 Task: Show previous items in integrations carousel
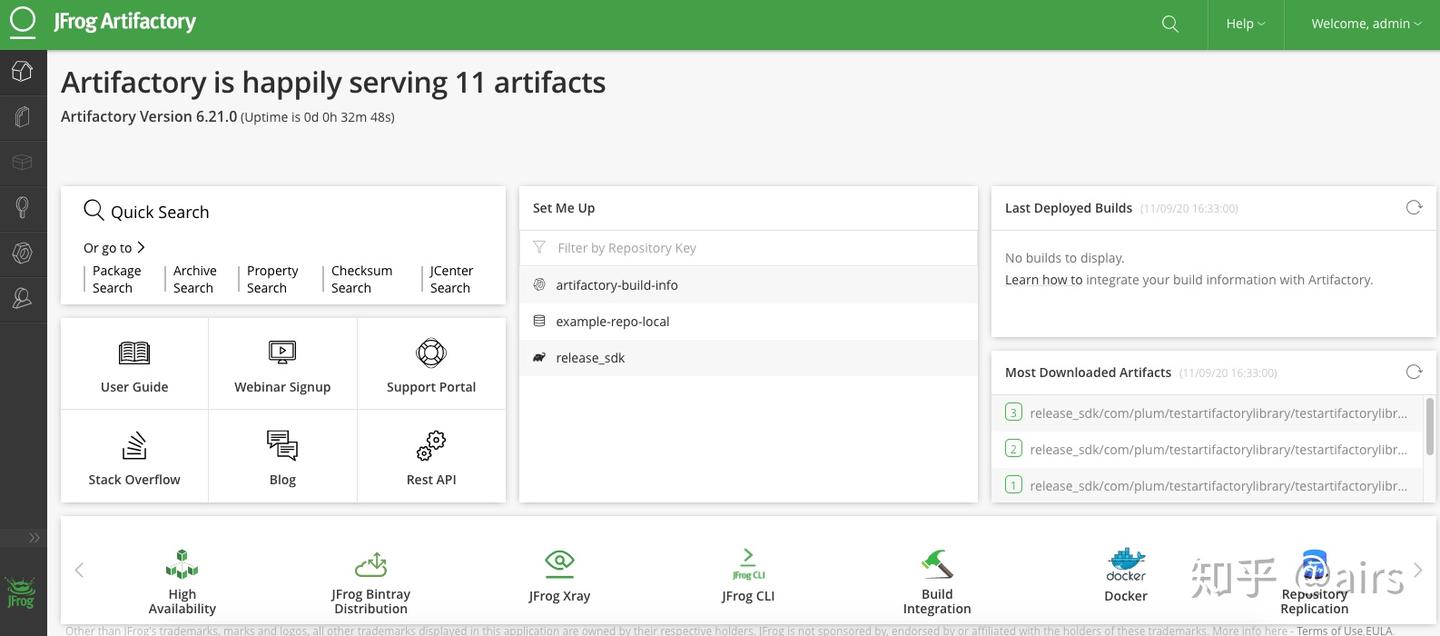coord(79,570)
